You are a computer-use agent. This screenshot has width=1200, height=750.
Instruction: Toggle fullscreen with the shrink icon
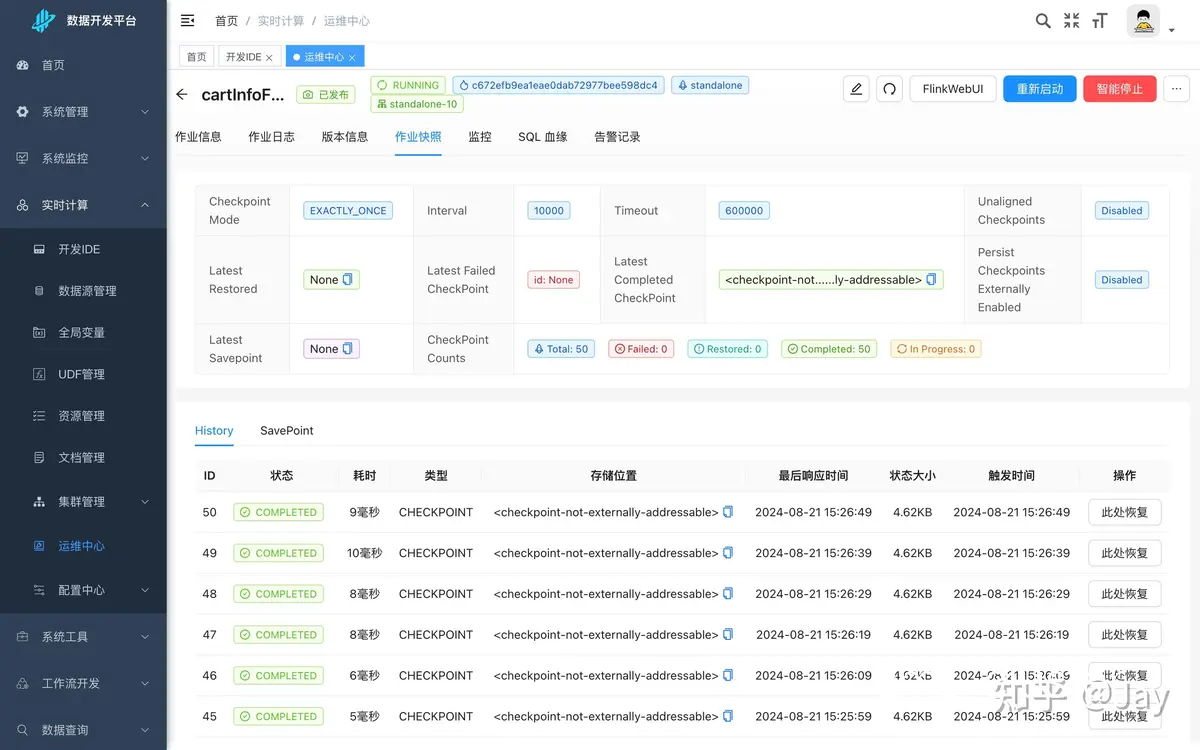pyautogui.click(x=1072, y=20)
